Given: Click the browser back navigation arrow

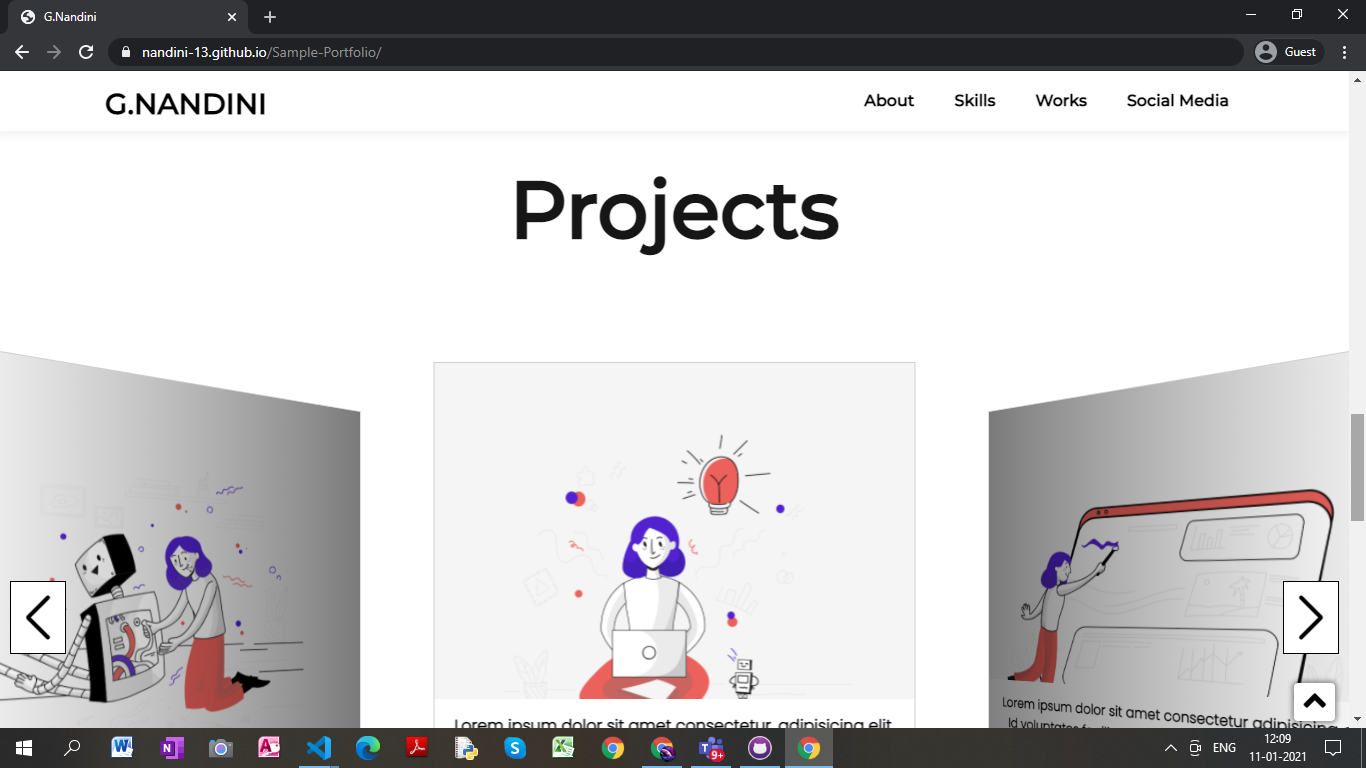Looking at the screenshot, I should pos(21,52).
